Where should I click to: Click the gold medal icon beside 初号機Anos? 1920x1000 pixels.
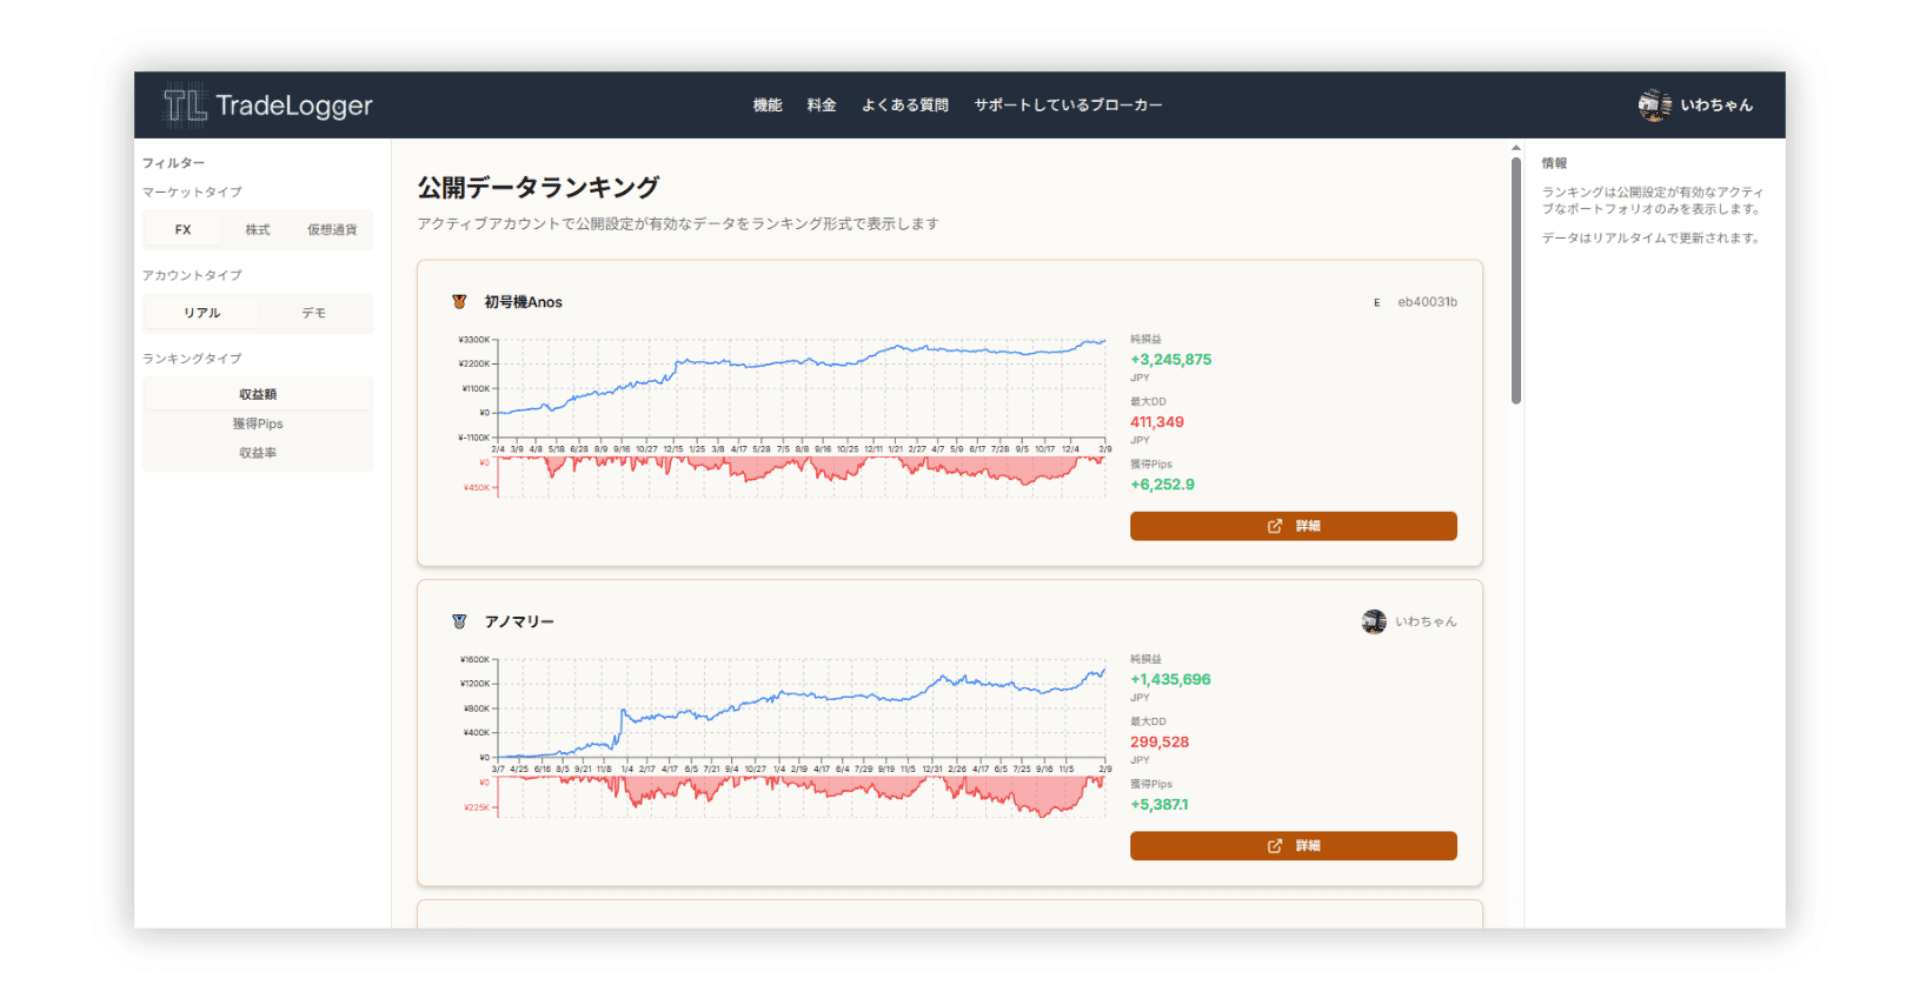460,300
